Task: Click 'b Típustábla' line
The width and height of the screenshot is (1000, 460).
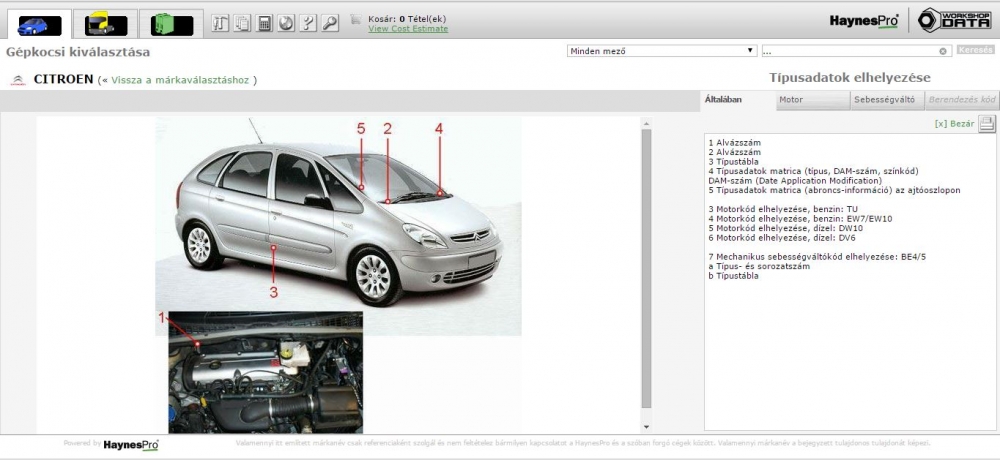Action: pos(733,276)
